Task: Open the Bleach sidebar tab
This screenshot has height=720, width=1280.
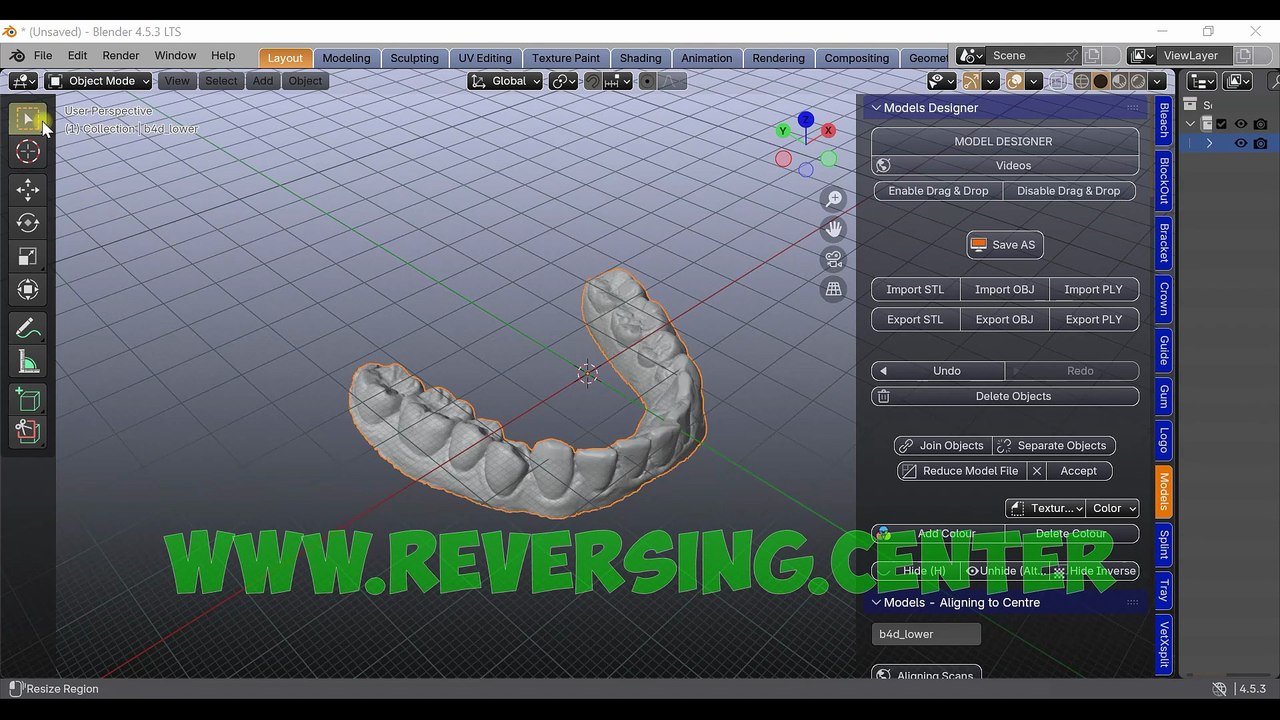Action: [1164, 120]
